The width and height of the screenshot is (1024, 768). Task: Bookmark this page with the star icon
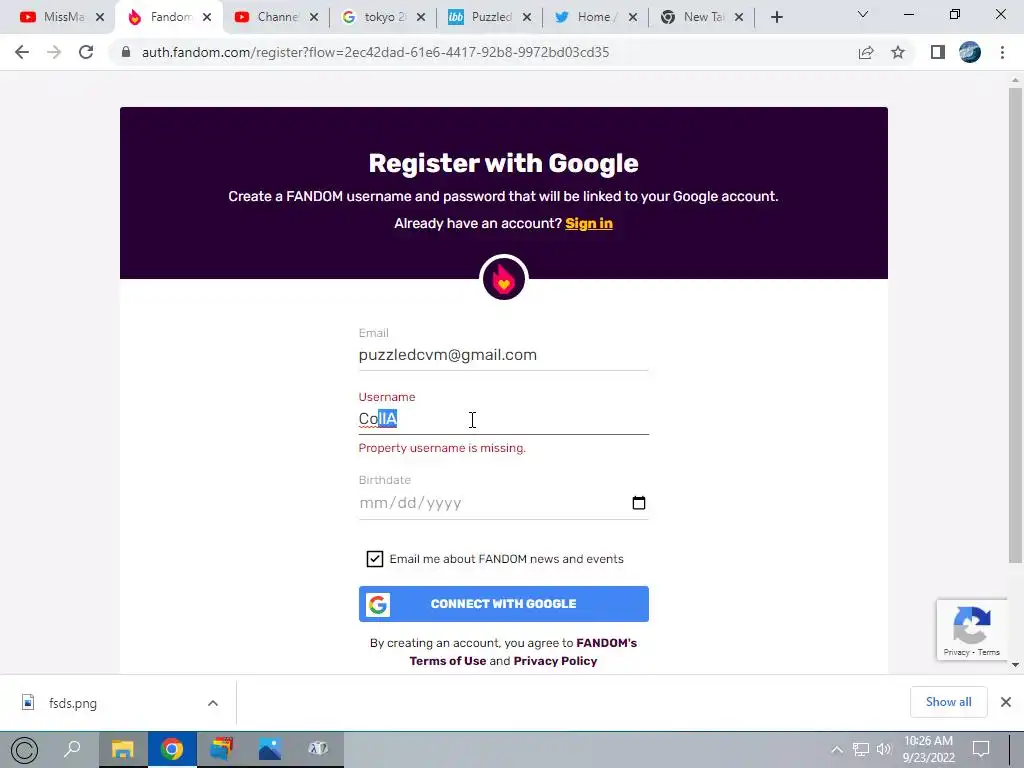[x=898, y=52]
